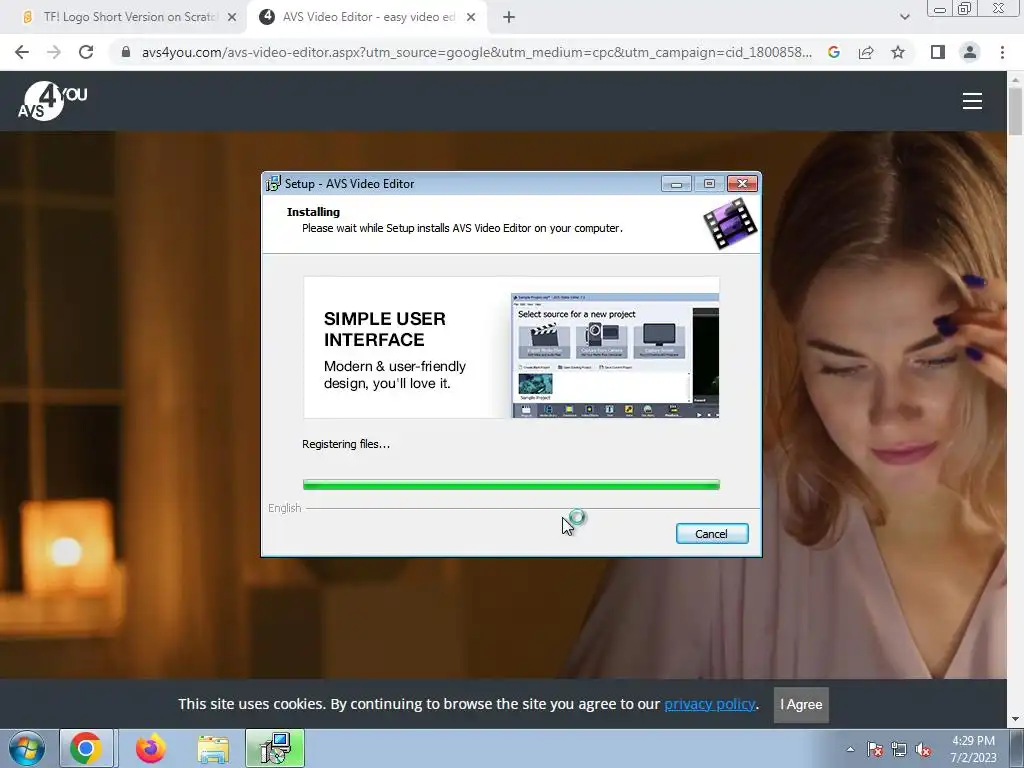Open the taskbar clock showing 4:29 PM

pyautogui.click(x=973, y=749)
